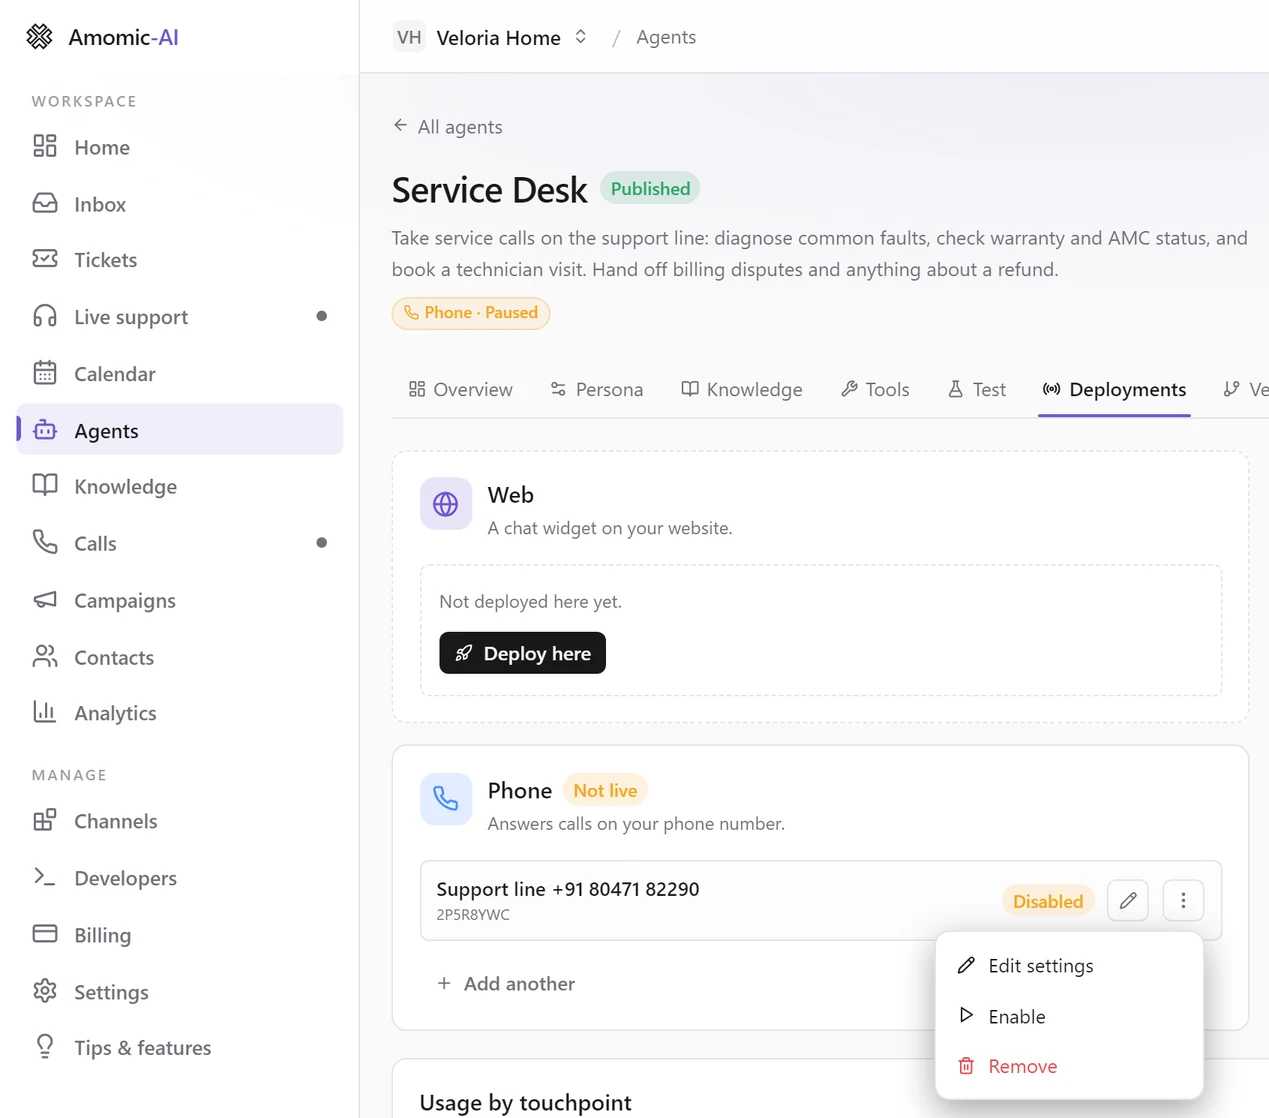1269x1118 pixels.
Task: Select Enable in the deployment menu
Action: (x=1069, y=1016)
